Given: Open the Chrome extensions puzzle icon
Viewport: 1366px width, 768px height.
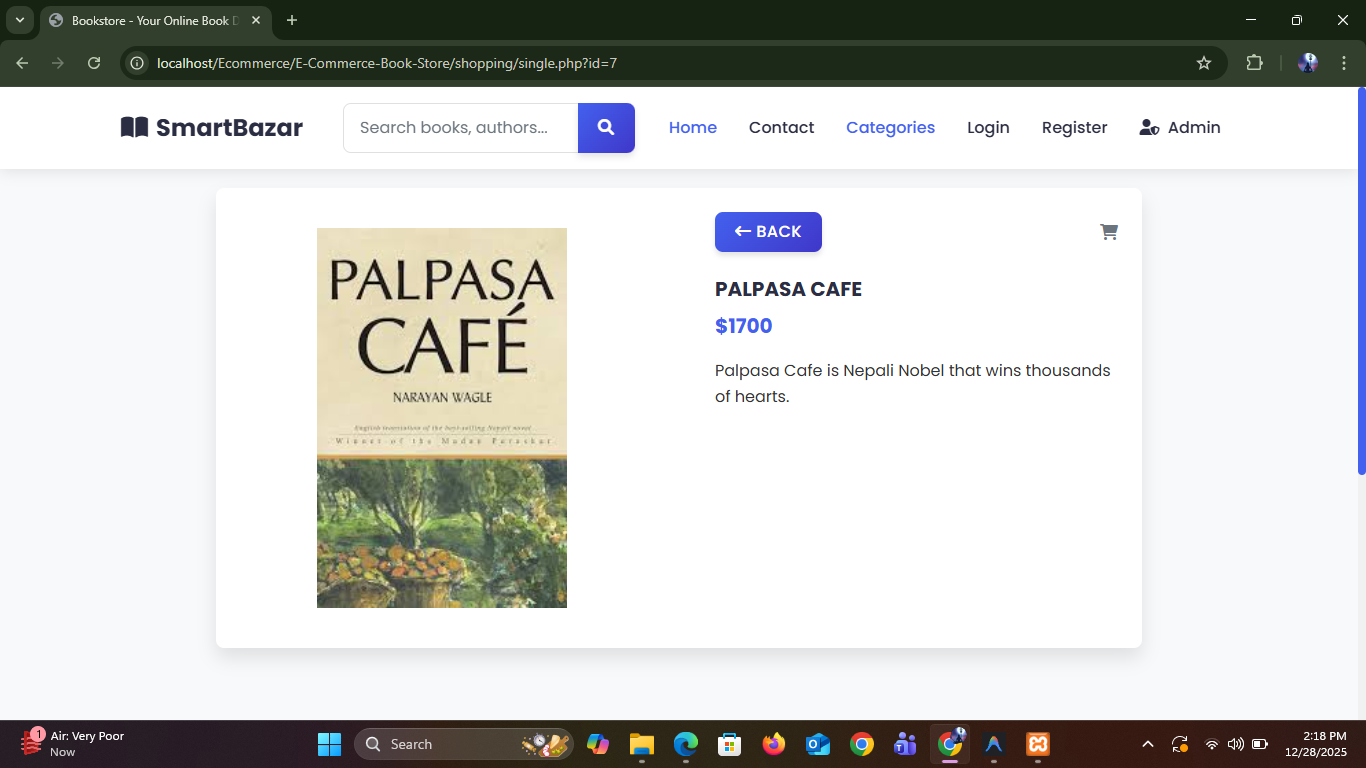Looking at the screenshot, I should (x=1254, y=63).
